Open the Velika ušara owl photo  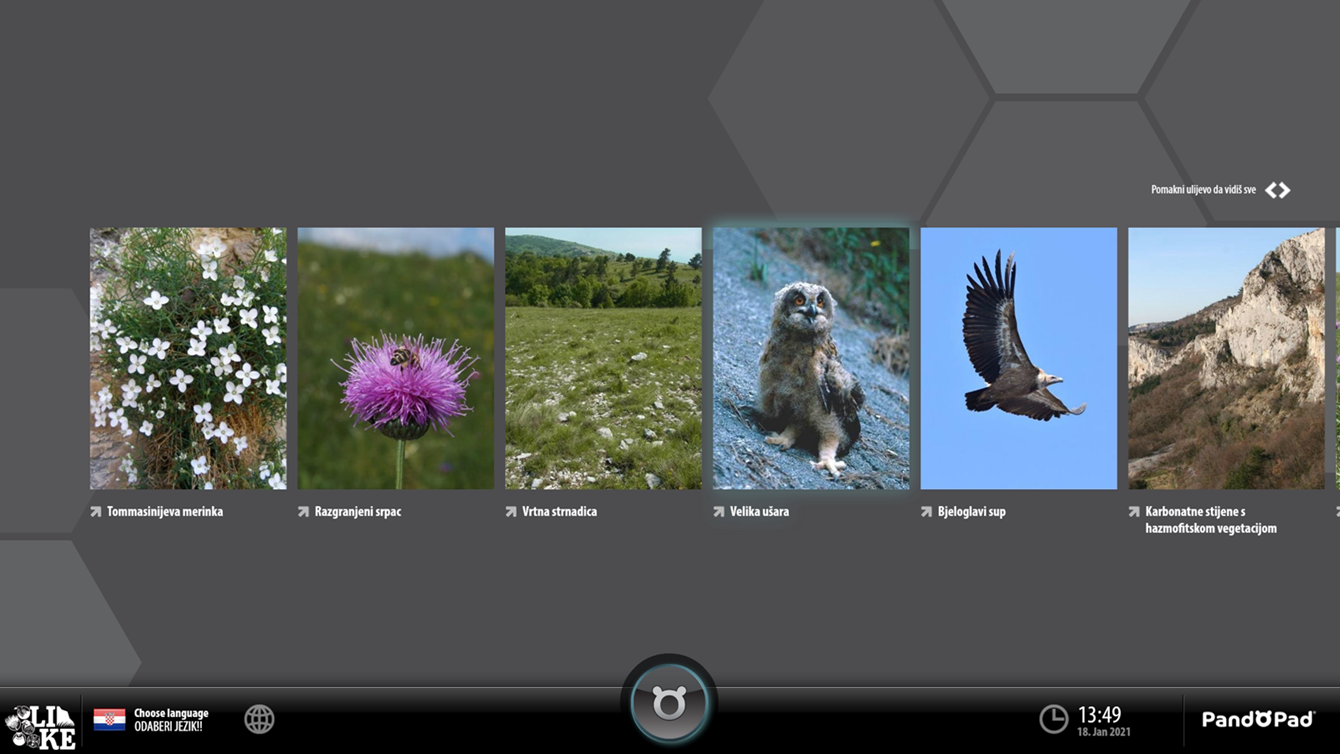tap(811, 358)
